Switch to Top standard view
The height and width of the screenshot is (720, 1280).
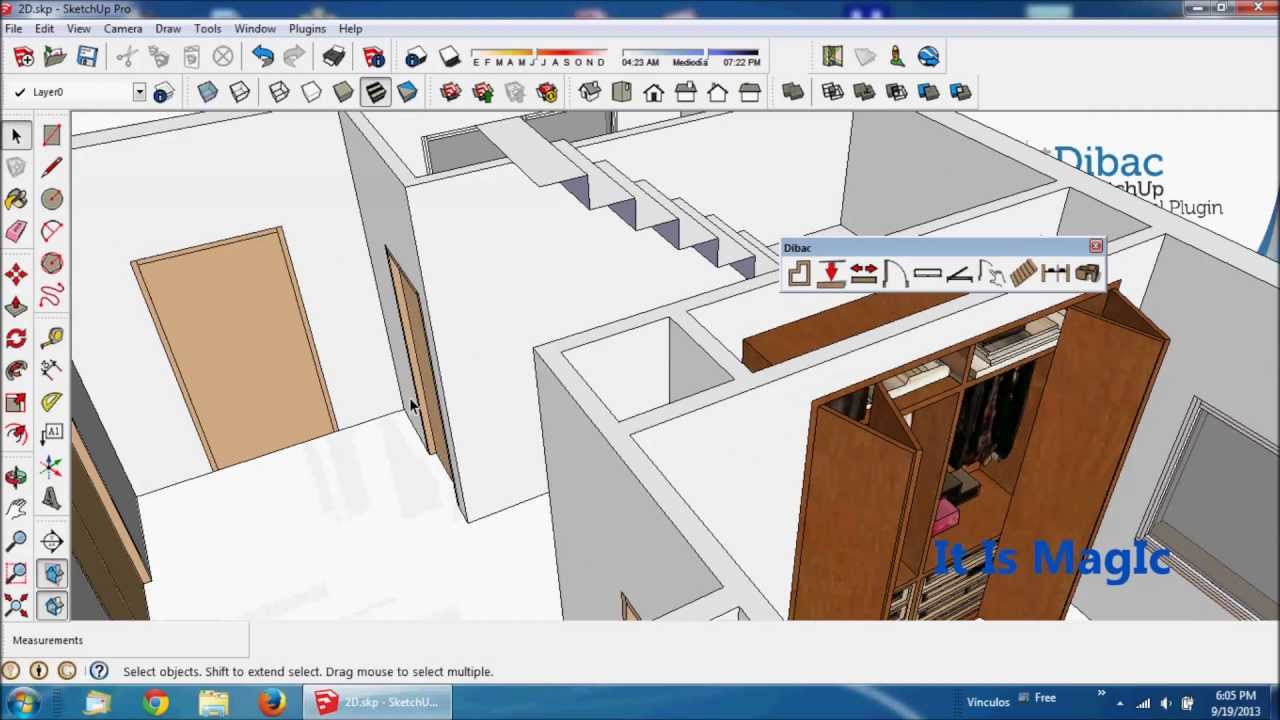pyautogui.click(x=621, y=92)
